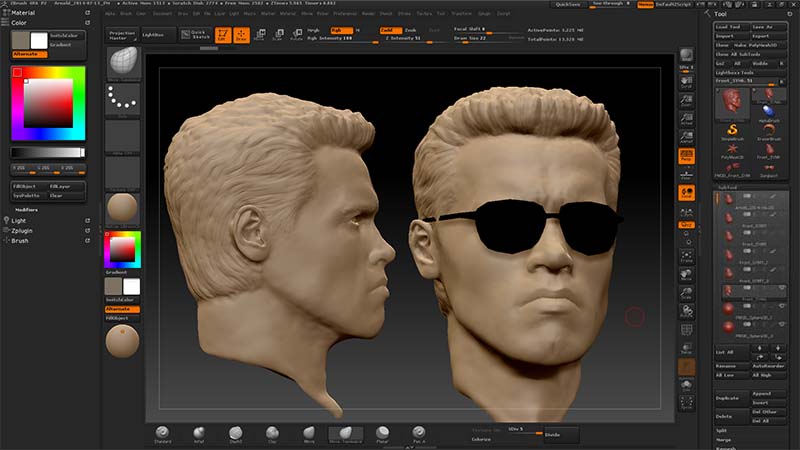Viewport: 800px width, 450px height.
Task: Click the right shelf Scale view icon
Action: pos(686,294)
